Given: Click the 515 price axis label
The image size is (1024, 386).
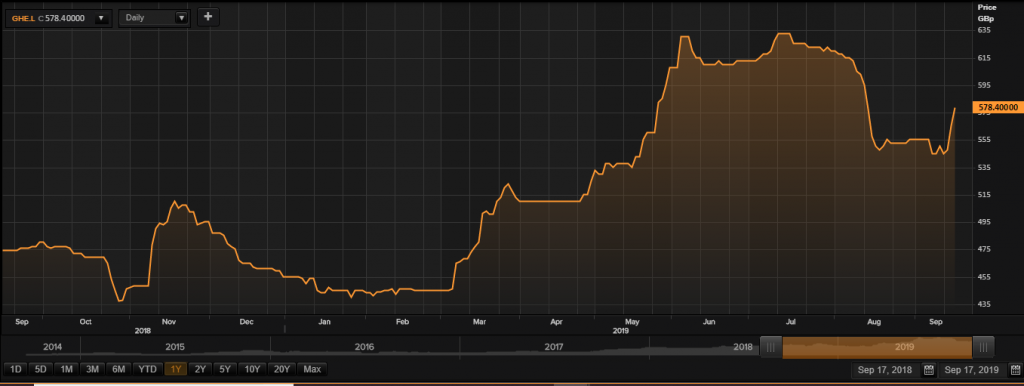Looking at the screenshot, I should [984, 195].
